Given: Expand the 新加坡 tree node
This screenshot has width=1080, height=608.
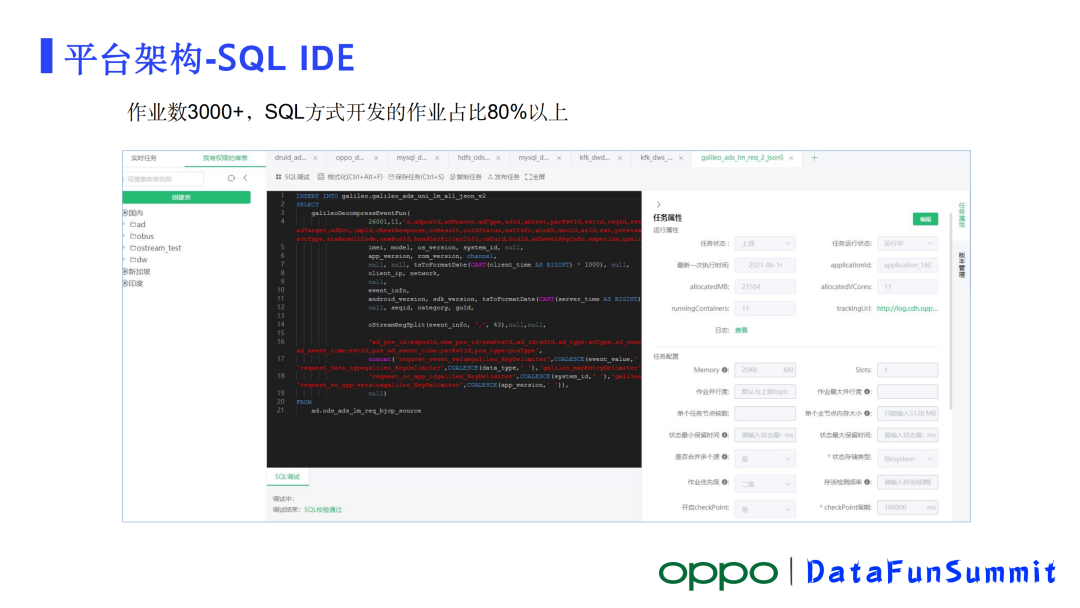Looking at the screenshot, I should 125,272.
